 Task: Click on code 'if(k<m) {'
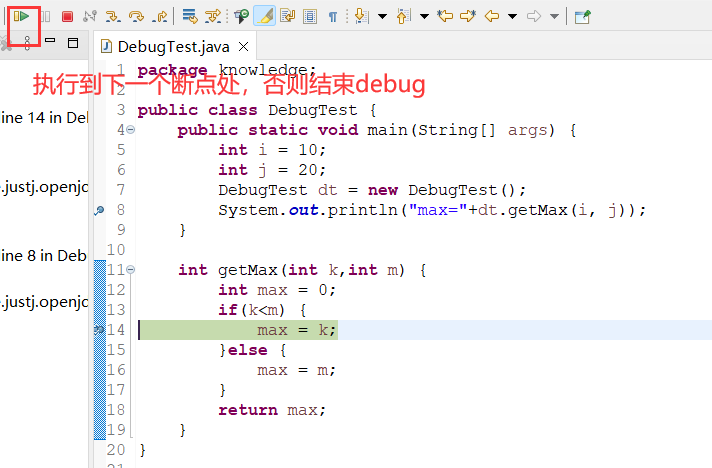tap(262, 310)
